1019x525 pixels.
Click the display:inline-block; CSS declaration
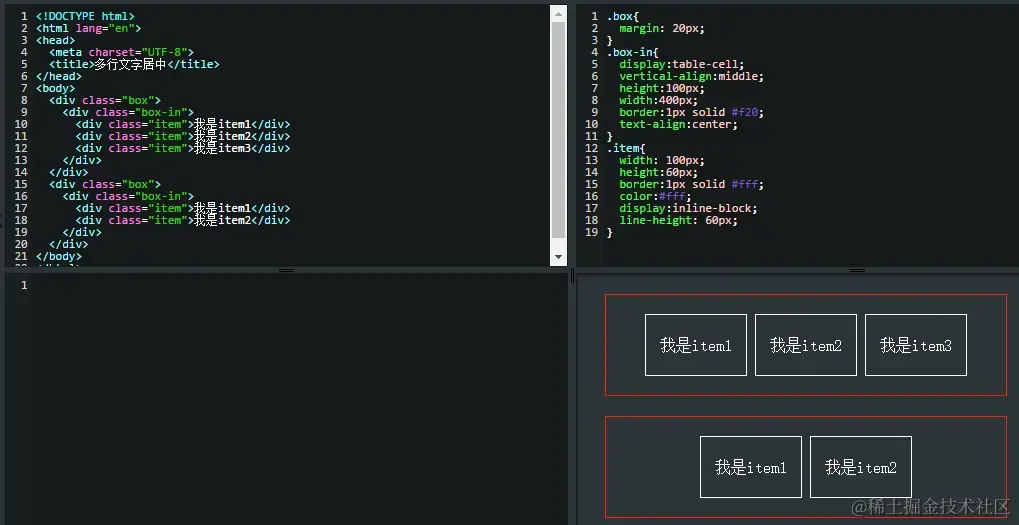pyautogui.click(x=688, y=209)
